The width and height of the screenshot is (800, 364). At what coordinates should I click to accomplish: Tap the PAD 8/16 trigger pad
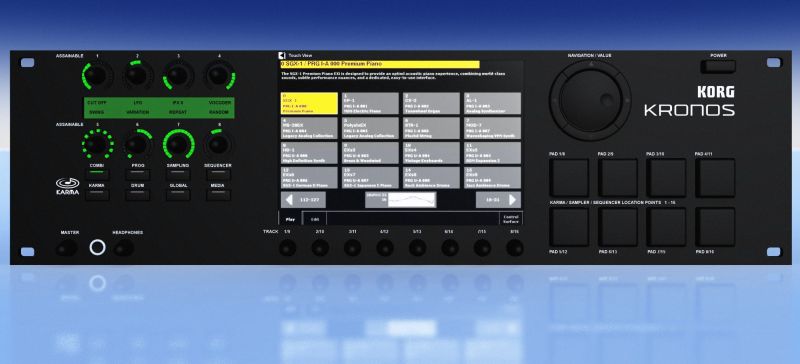[715, 227]
